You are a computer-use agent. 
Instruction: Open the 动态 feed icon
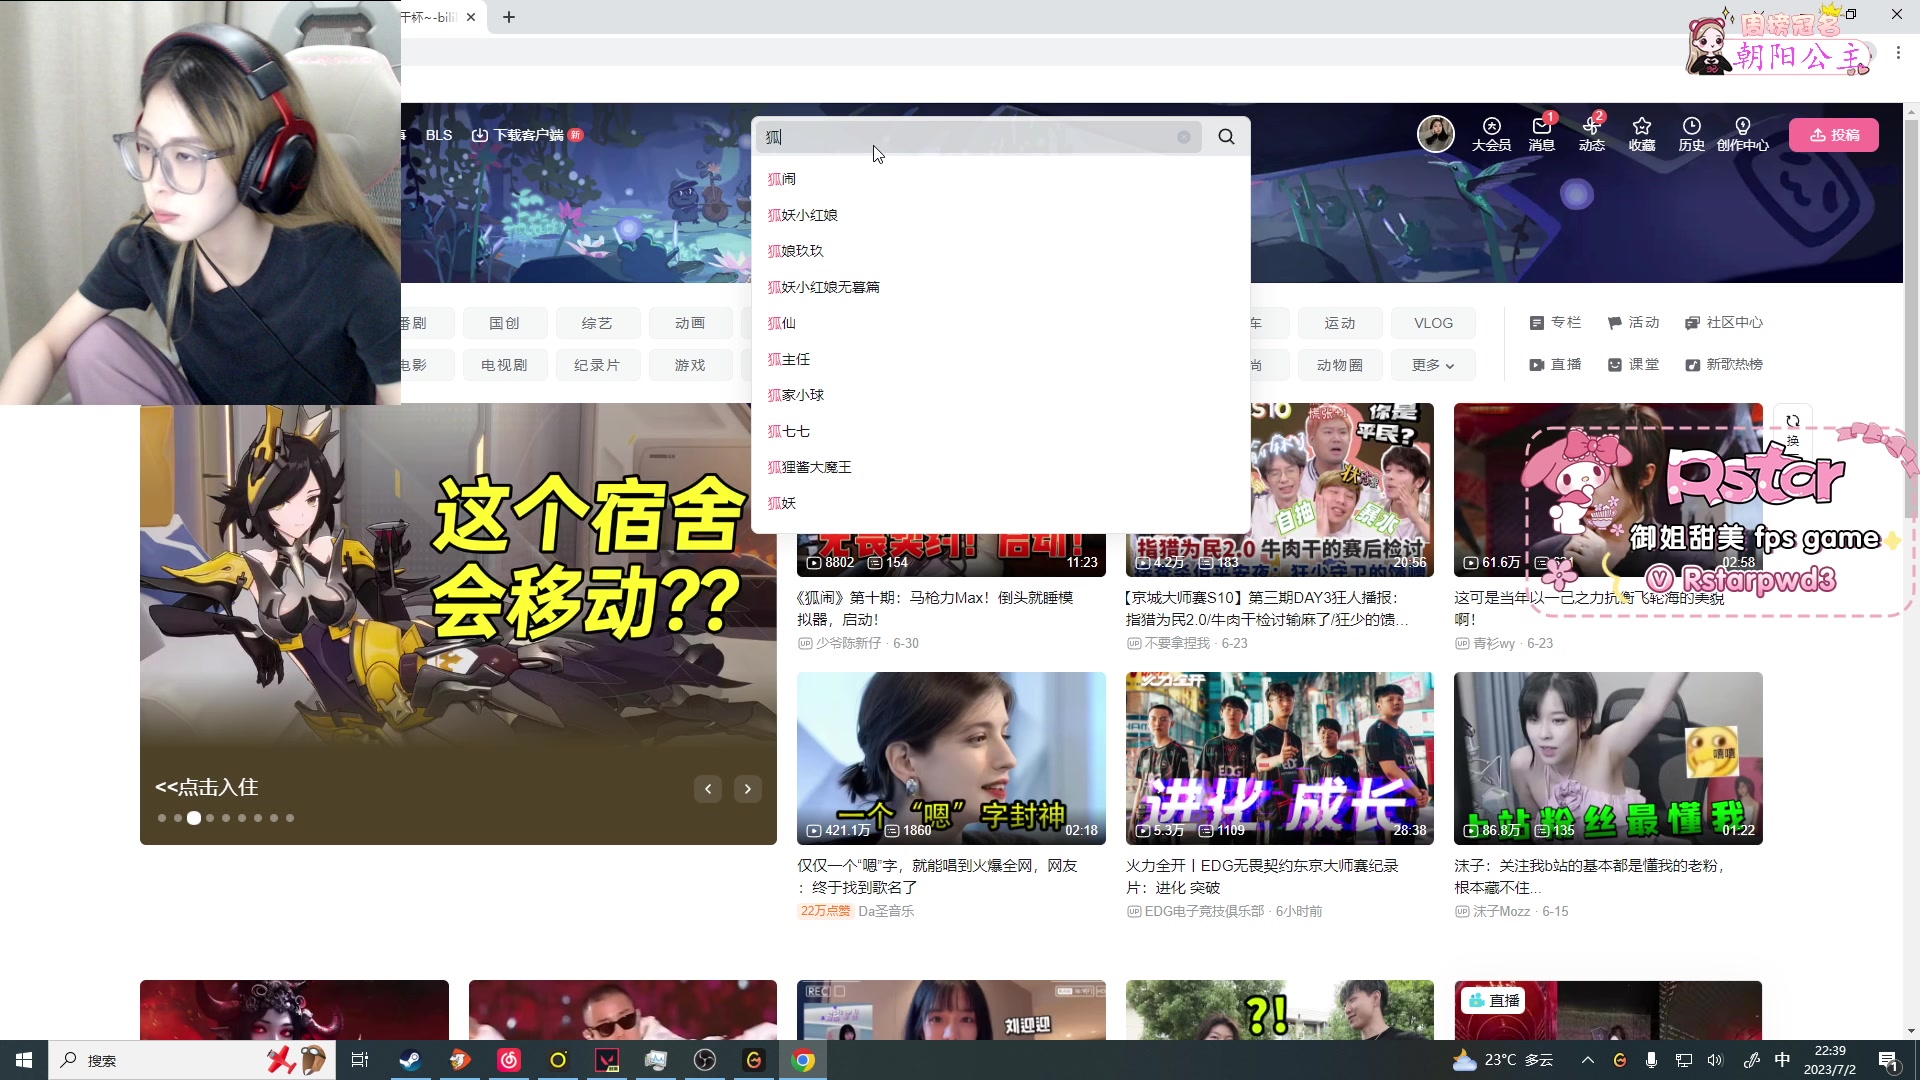1591,134
